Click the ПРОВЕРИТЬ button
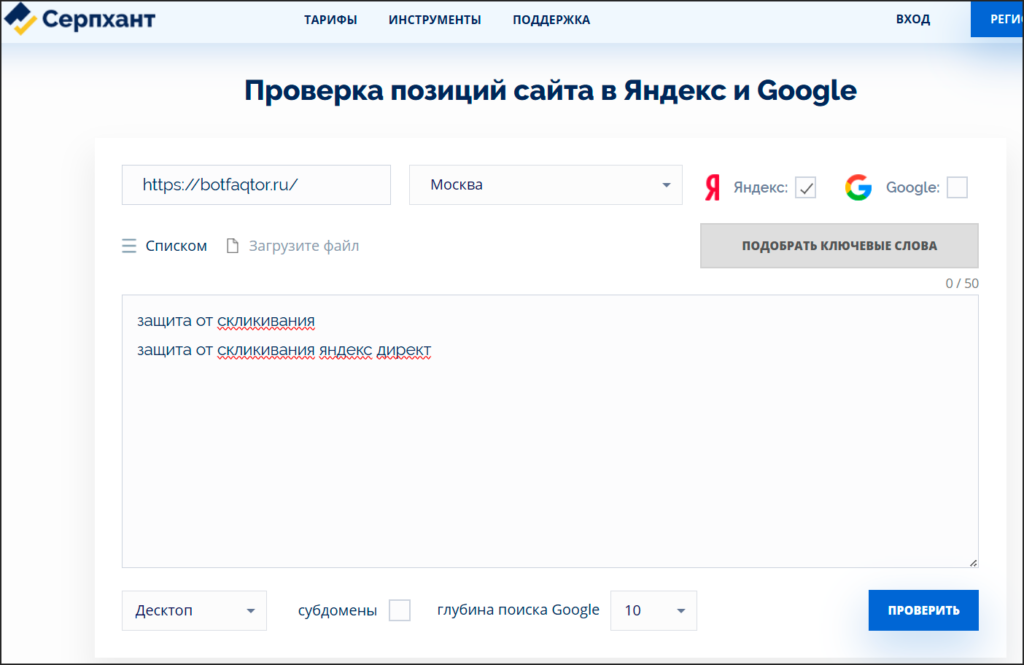This screenshot has height=665, width=1024. click(923, 610)
